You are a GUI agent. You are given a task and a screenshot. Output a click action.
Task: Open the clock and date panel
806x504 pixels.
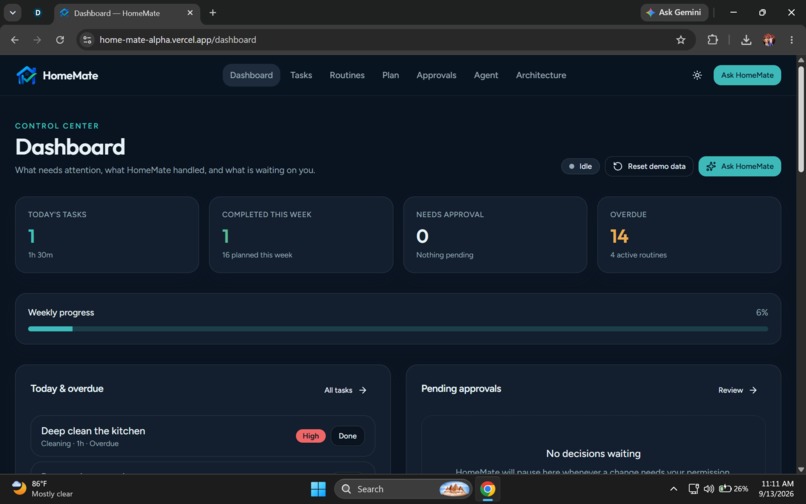click(777, 489)
